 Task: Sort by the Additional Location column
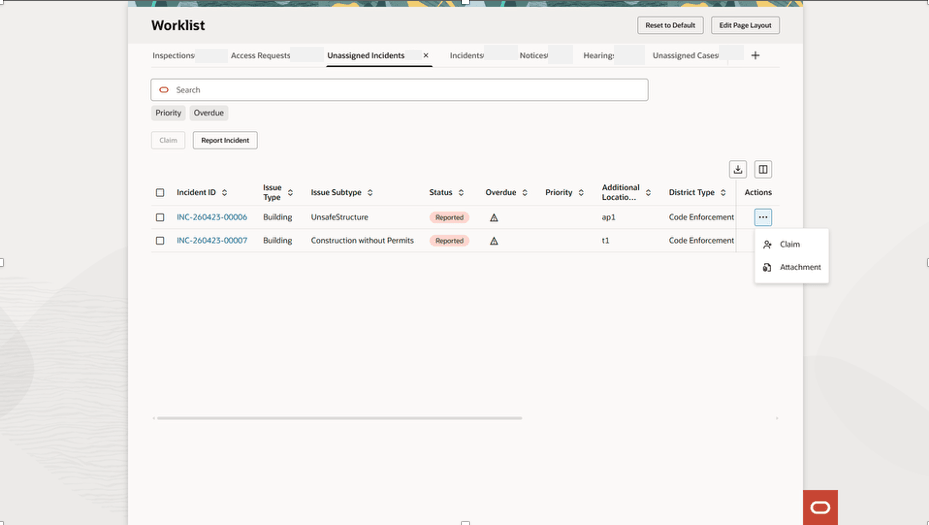[648, 193]
